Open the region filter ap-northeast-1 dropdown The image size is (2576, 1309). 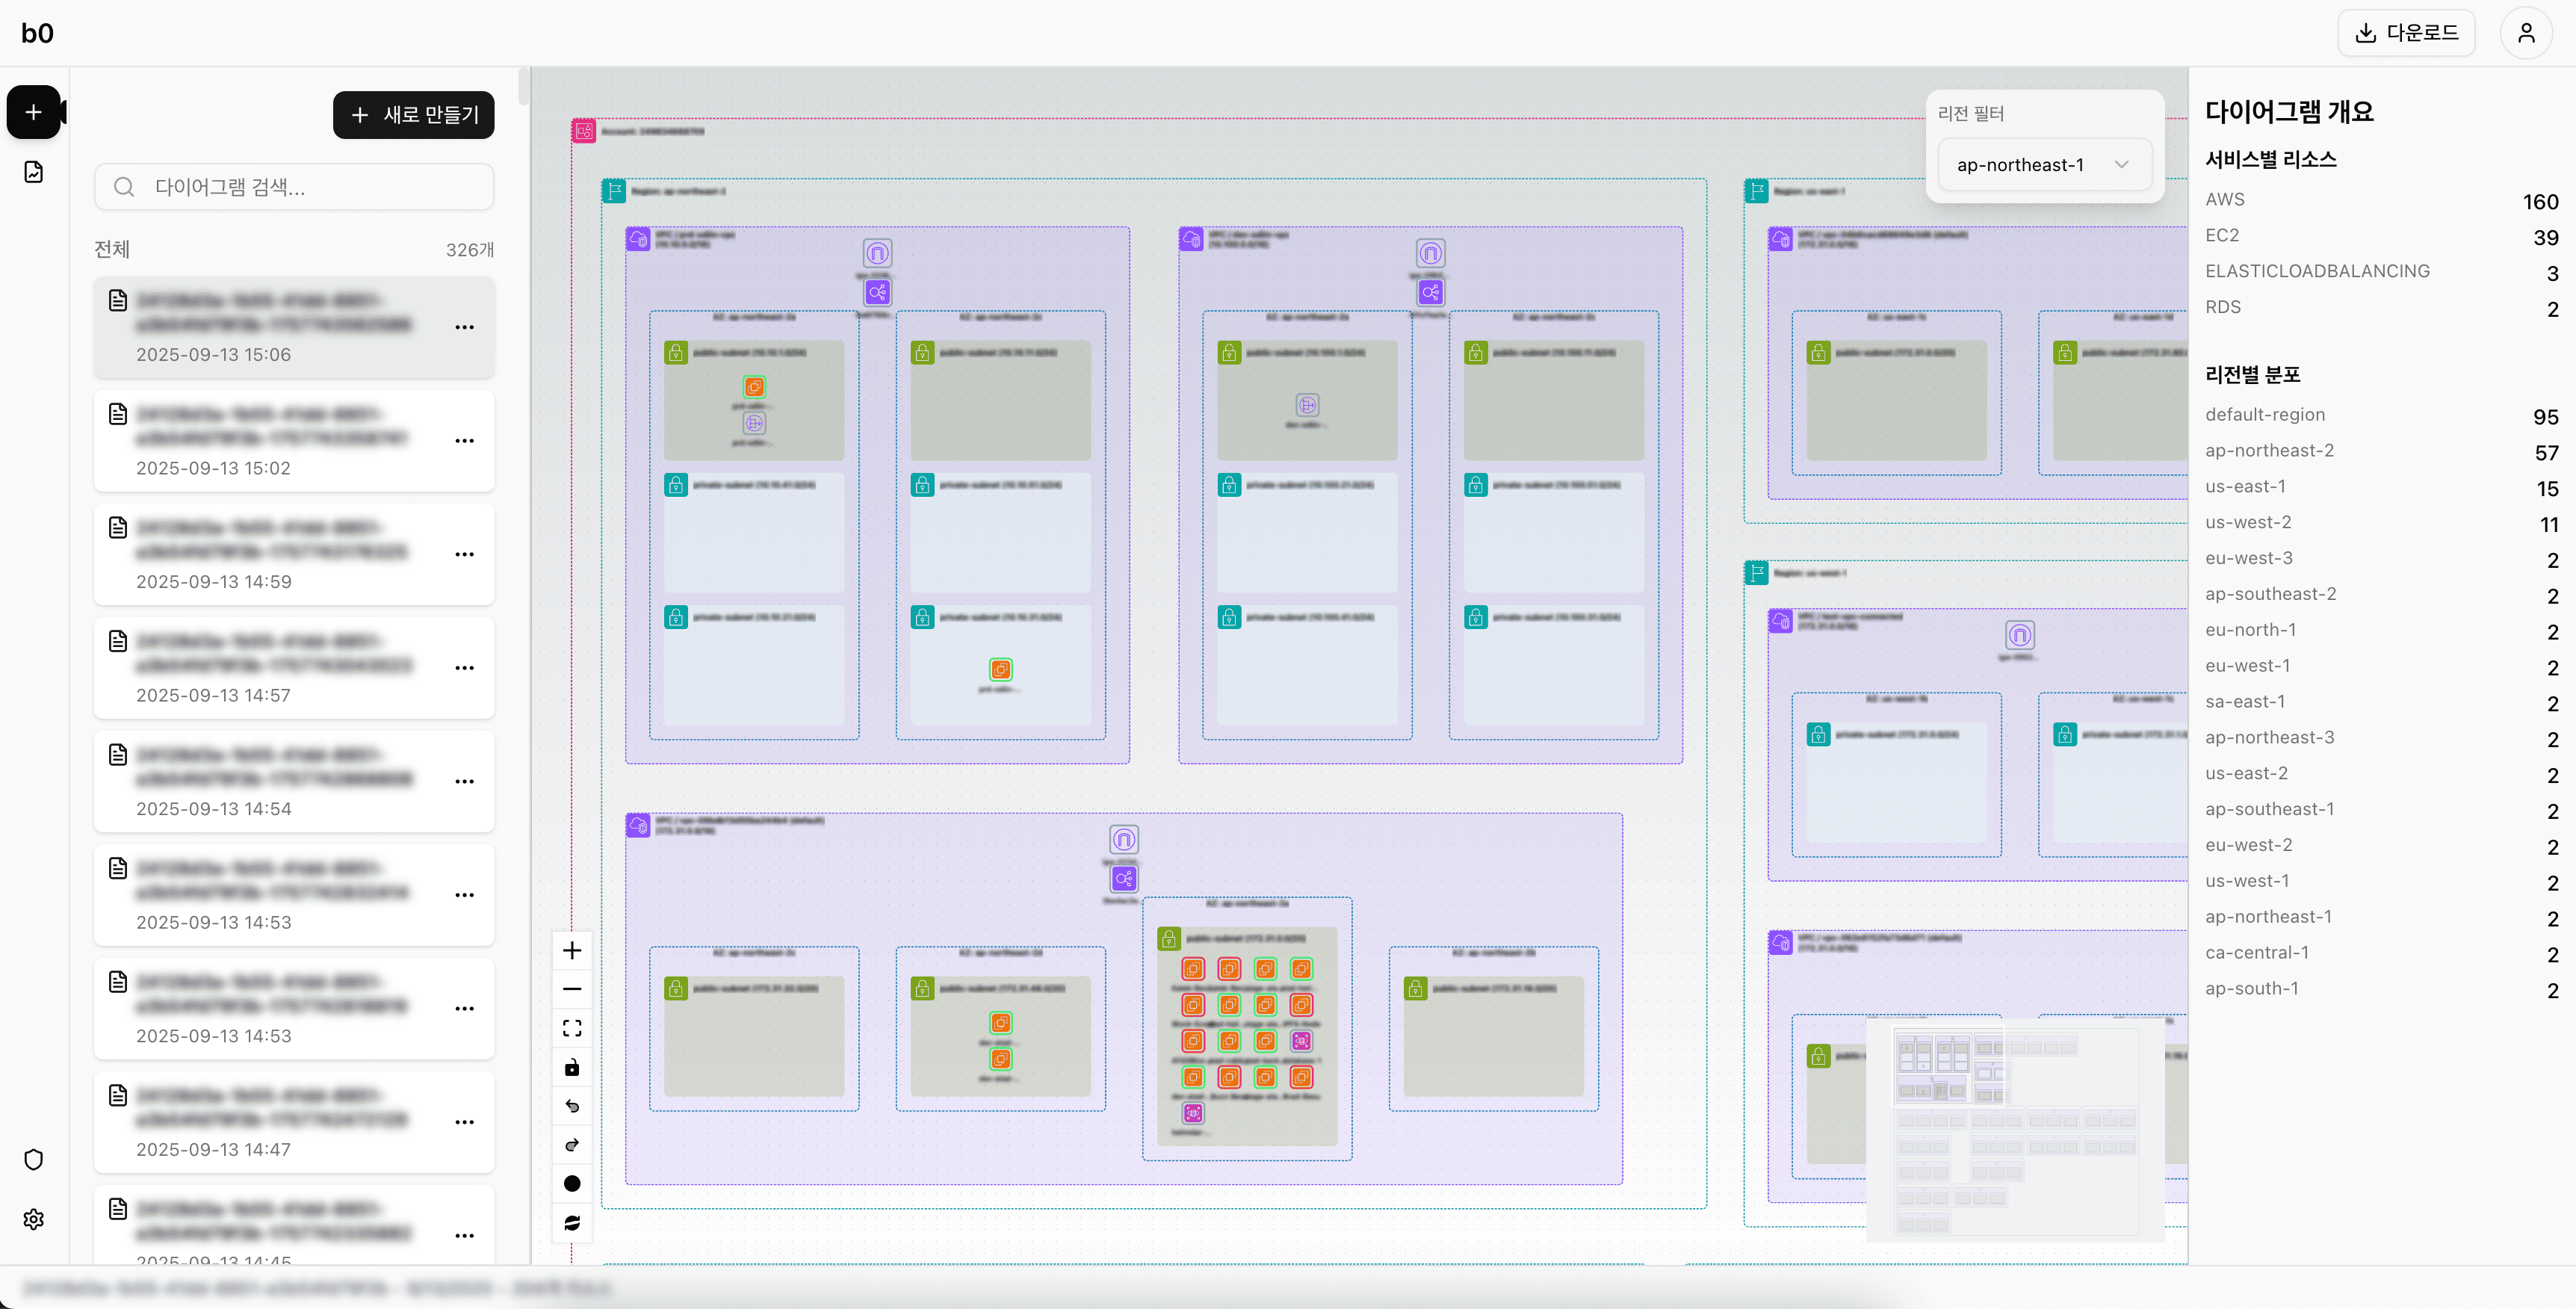click(x=2043, y=165)
